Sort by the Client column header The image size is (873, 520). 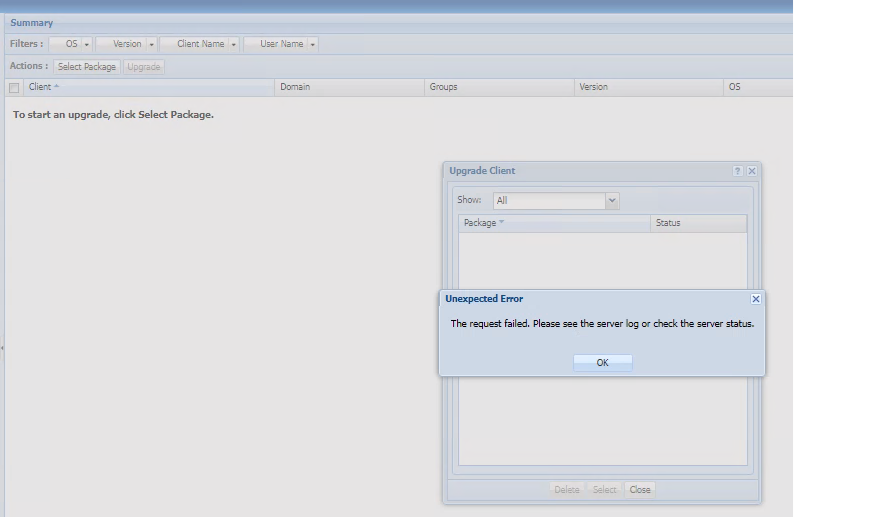pos(40,87)
